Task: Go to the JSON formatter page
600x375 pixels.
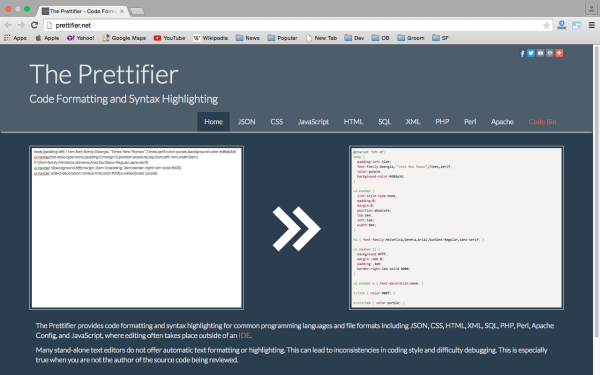Action: (x=246, y=122)
